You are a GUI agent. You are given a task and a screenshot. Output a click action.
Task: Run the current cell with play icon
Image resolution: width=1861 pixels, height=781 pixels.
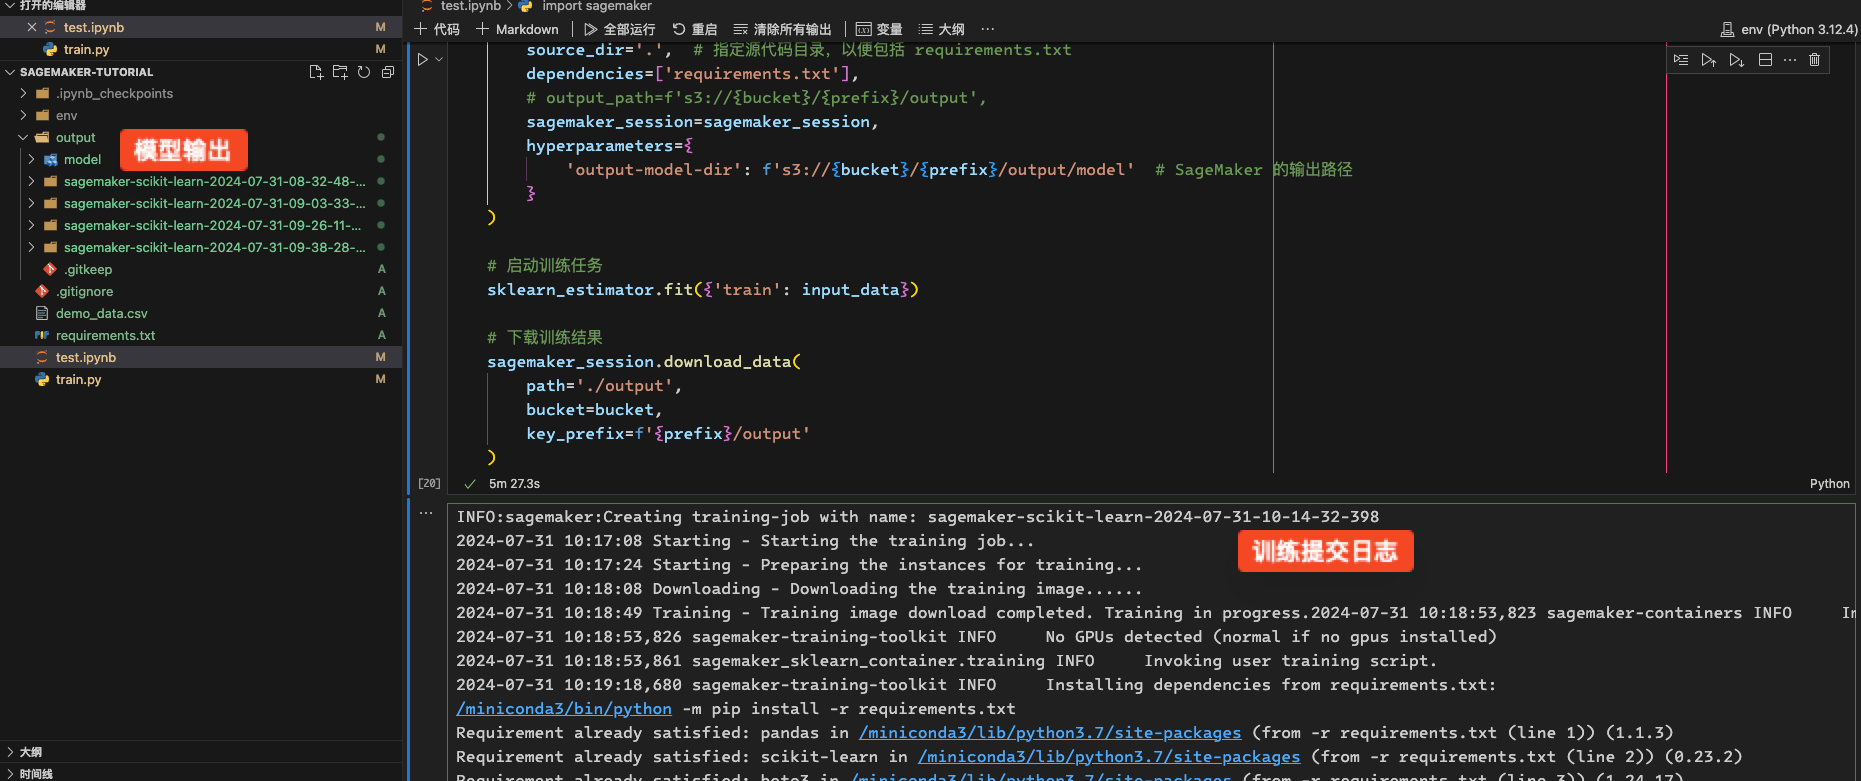423,60
